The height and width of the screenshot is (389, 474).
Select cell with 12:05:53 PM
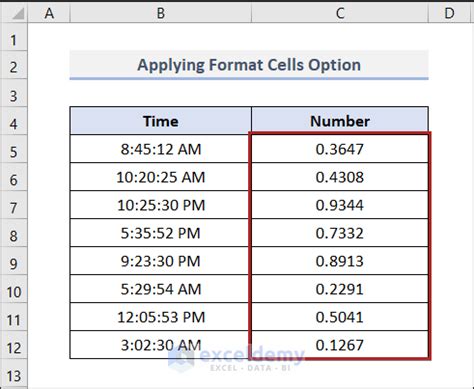[161, 317]
